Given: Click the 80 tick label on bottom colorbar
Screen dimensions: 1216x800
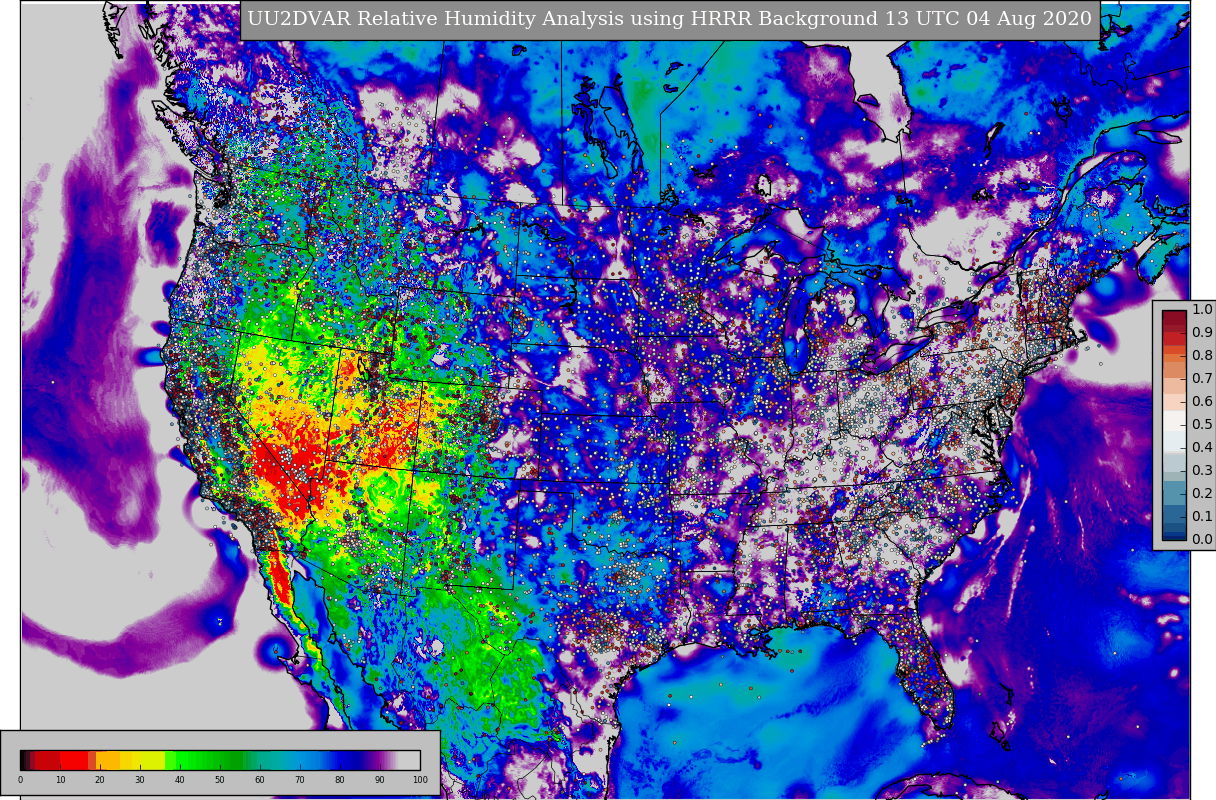Looking at the screenshot, I should pos(340,779).
